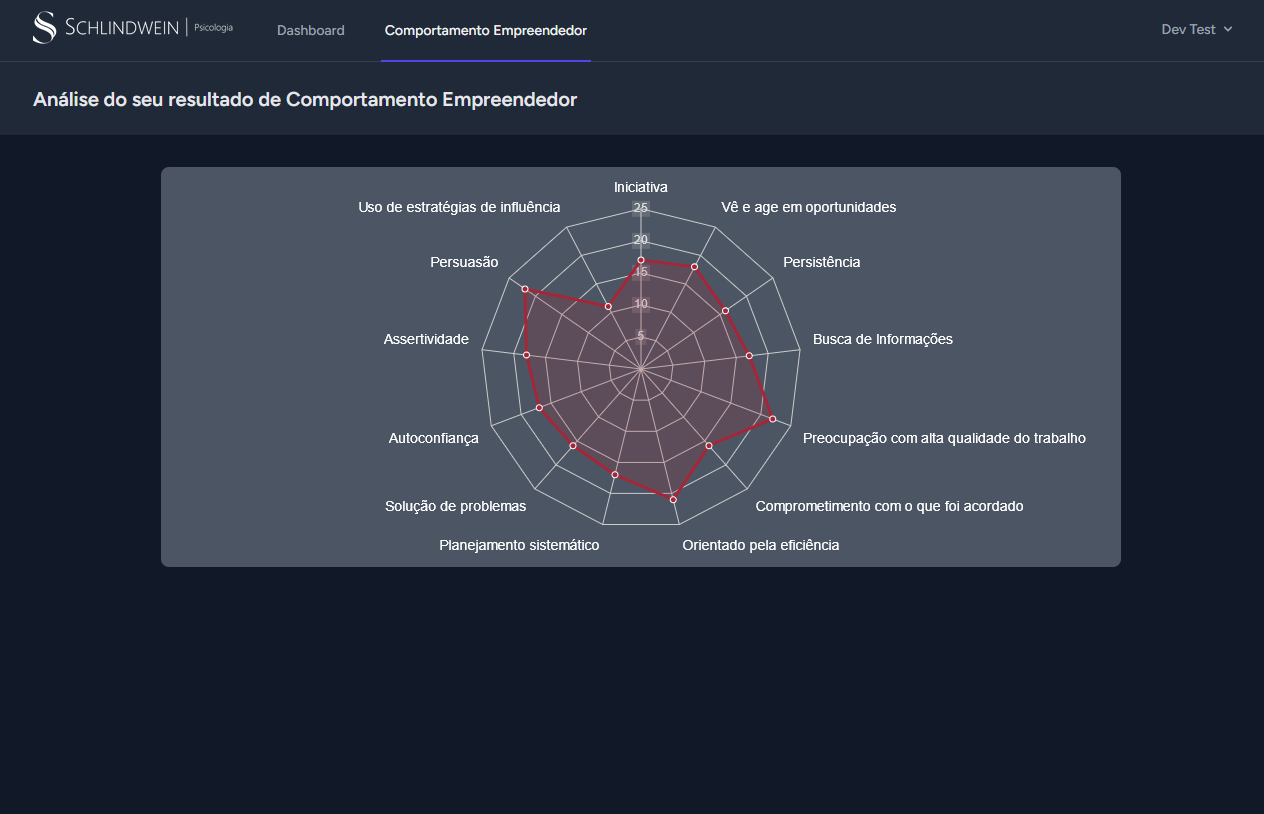Toggle the Comprometimento com o que foi acordado marker
Image resolution: width=1264 pixels, height=814 pixels.
[708, 446]
